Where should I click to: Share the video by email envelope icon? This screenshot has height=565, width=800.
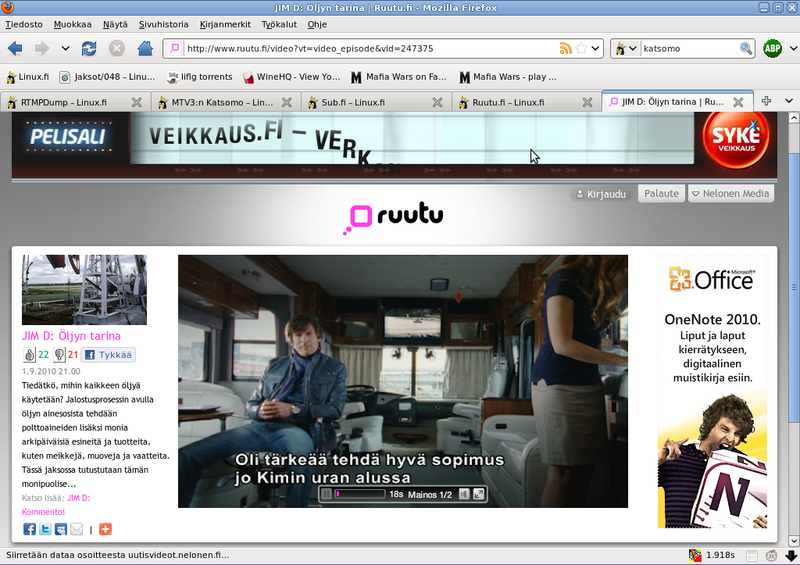click(76, 529)
